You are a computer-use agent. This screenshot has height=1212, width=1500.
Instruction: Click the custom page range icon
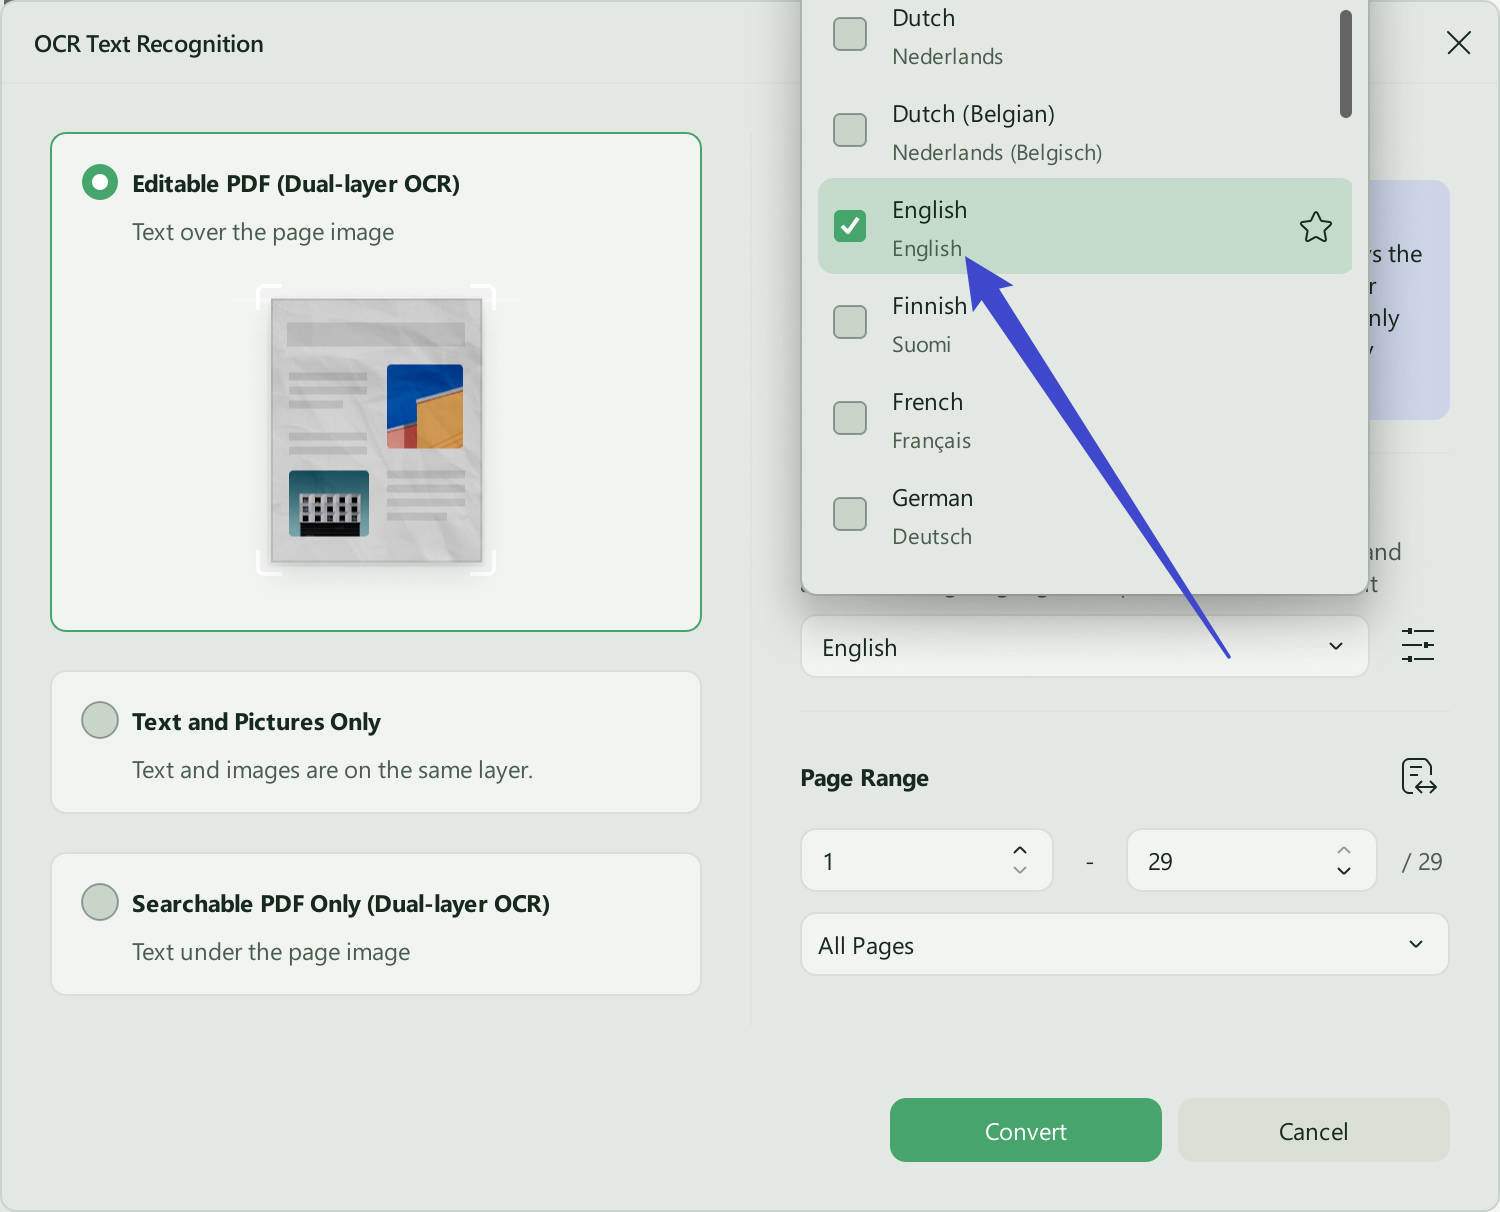pyautogui.click(x=1419, y=776)
